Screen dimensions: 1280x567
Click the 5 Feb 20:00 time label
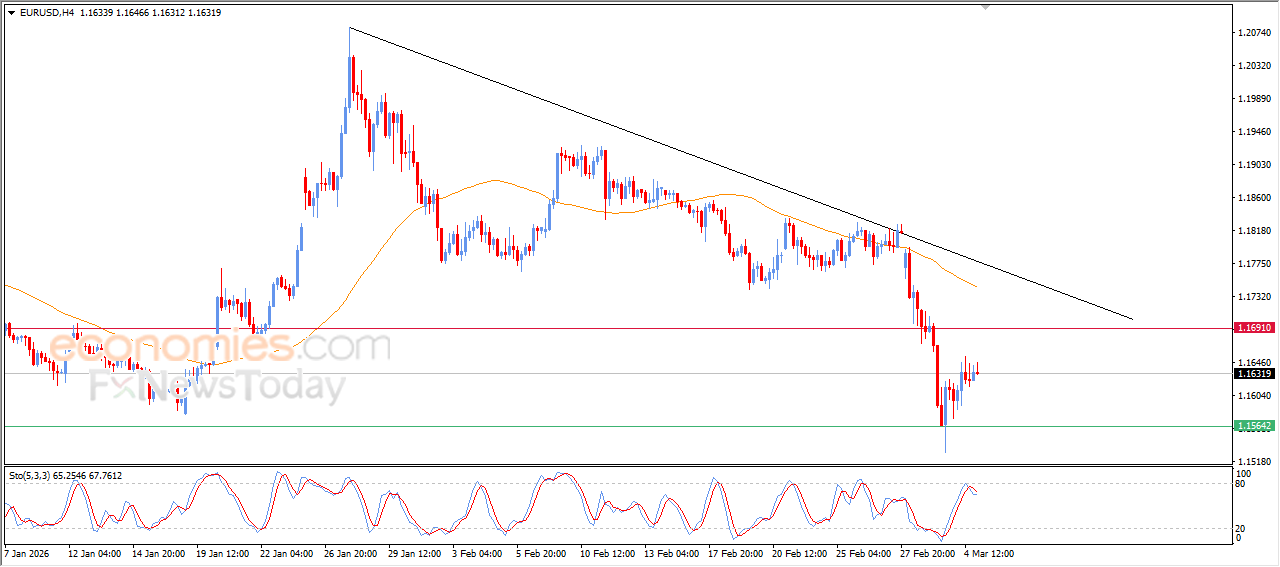[541, 552]
